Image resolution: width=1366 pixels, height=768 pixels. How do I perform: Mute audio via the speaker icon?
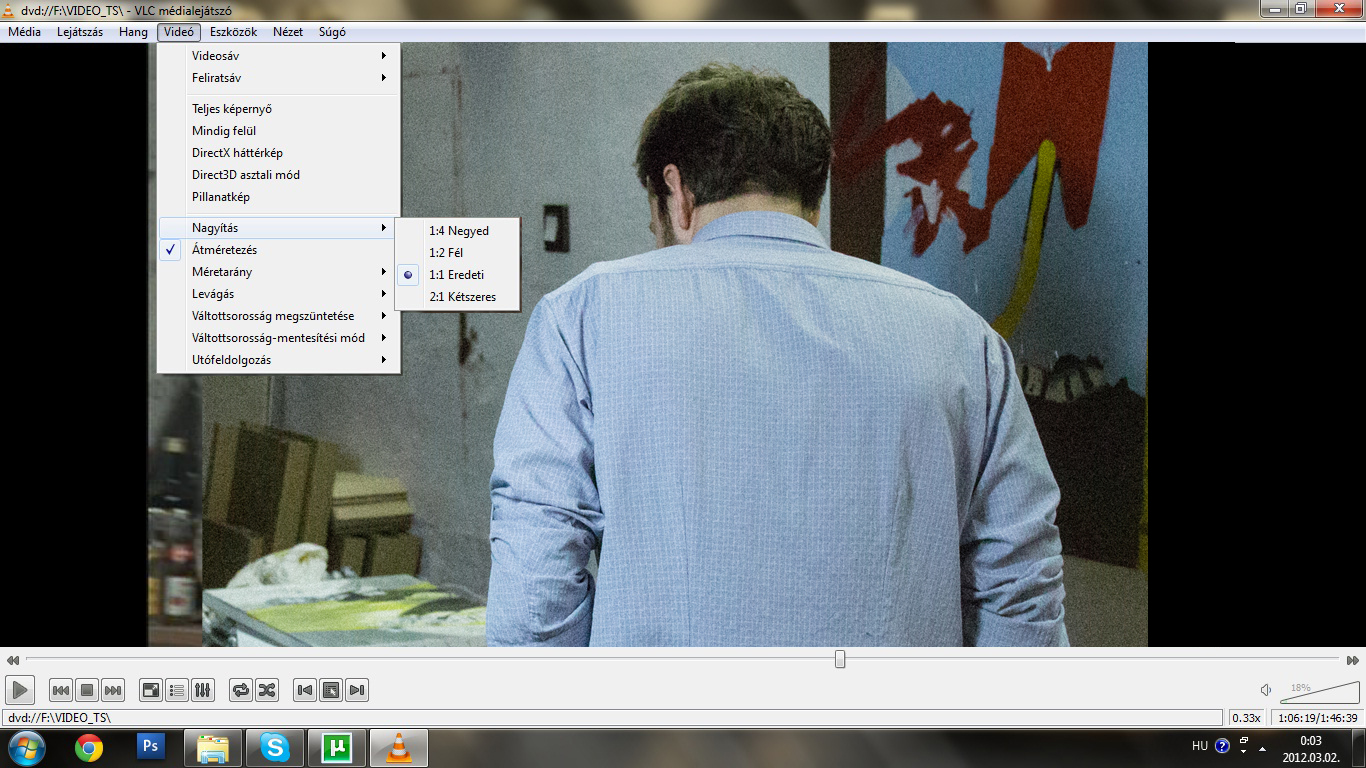[1266, 690]
